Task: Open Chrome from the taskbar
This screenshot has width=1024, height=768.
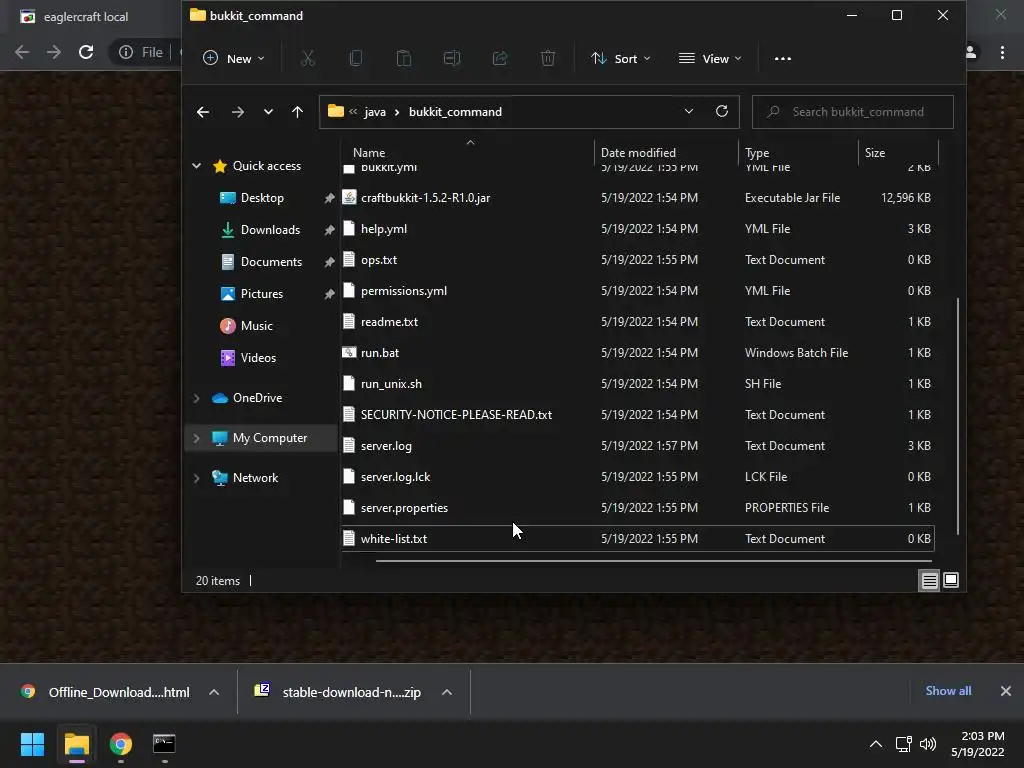Action: [x=121, y=744]
